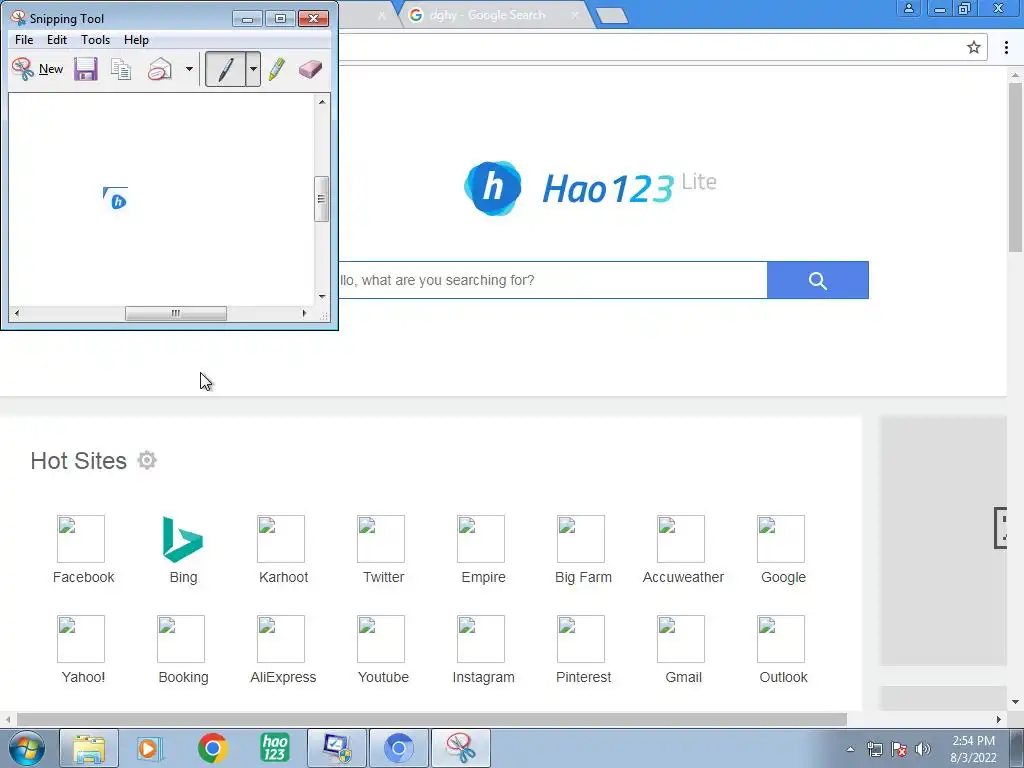Screen dimensions: 1024x768
Task: Expand the Send Snip dropdown arrow
Action: 189,69
